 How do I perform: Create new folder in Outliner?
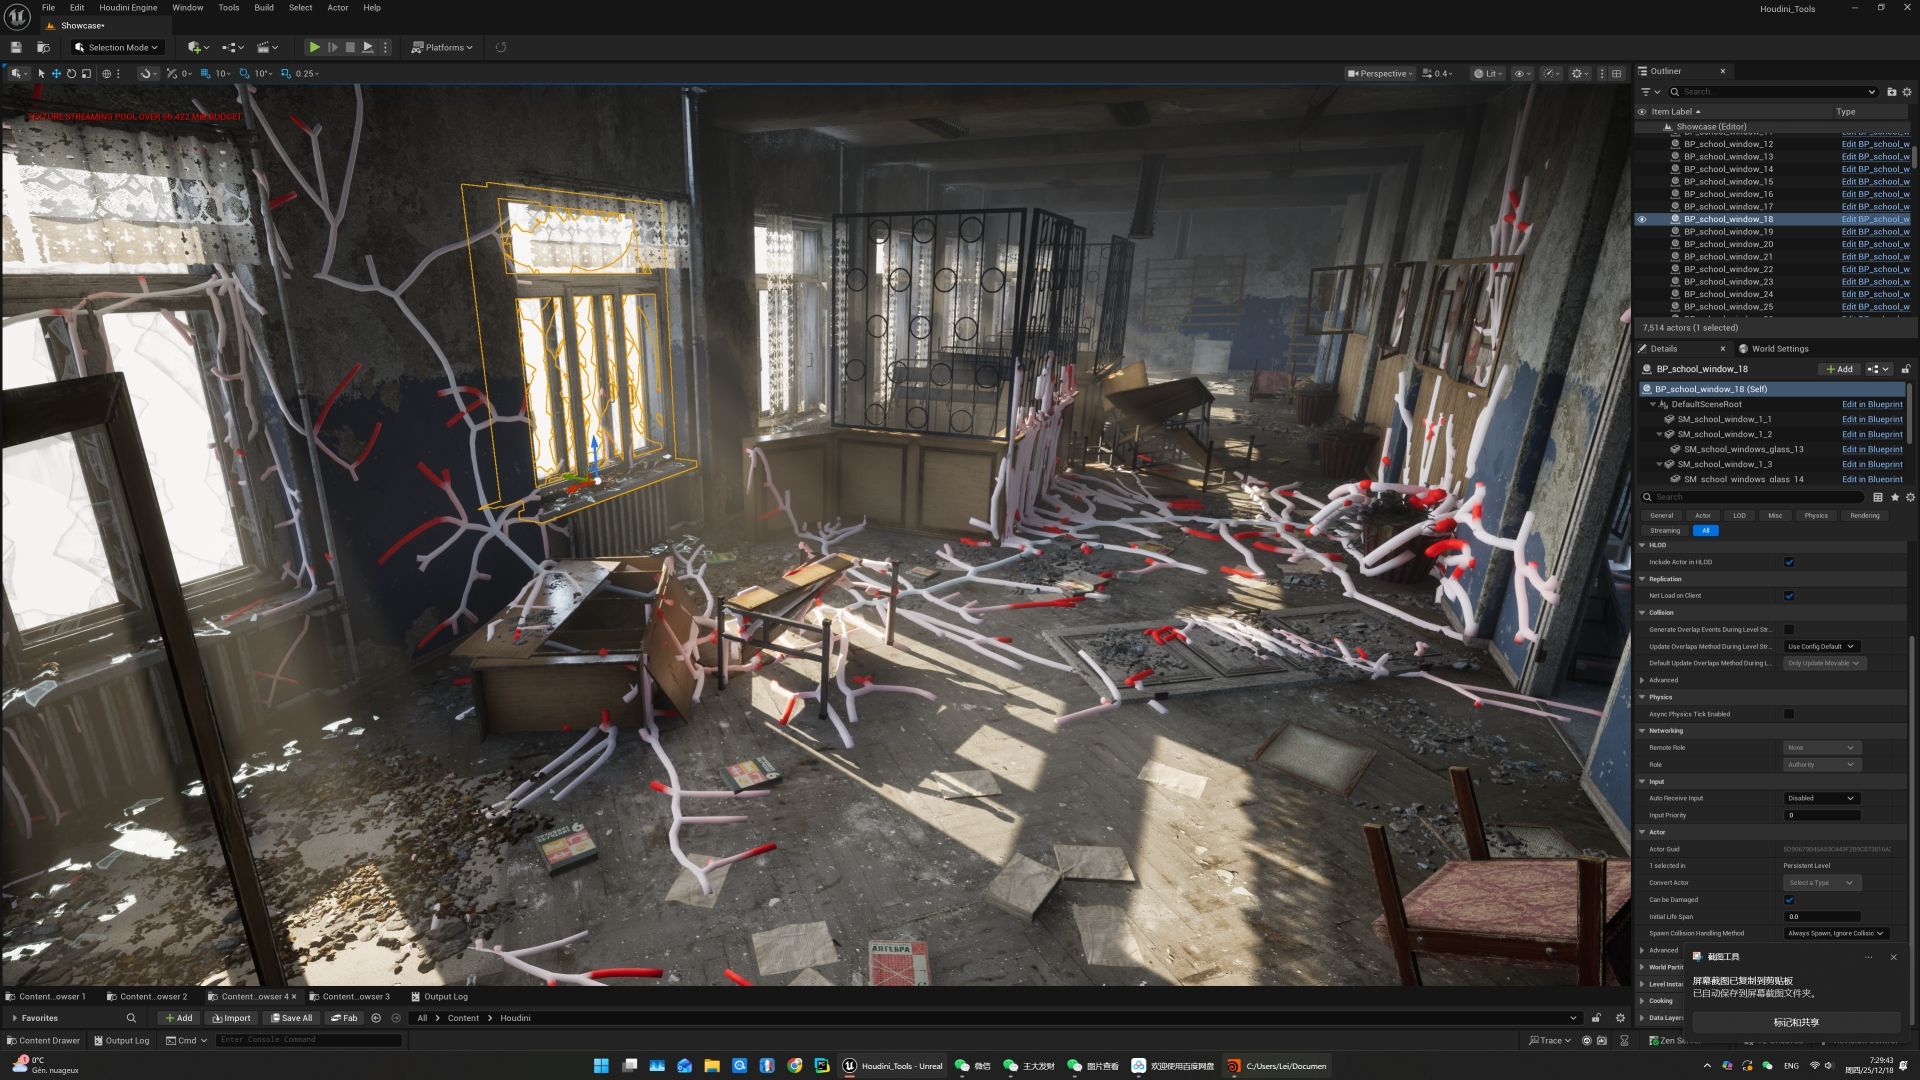pyautogui.click(x=1891, y=91)
